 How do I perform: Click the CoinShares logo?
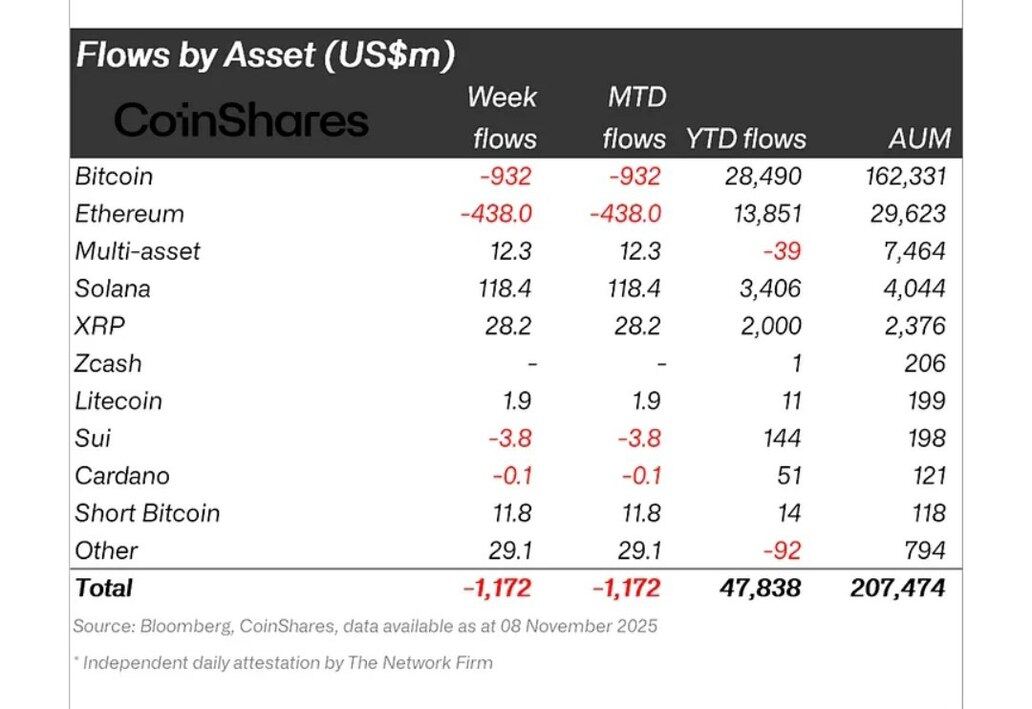[241, 121]
